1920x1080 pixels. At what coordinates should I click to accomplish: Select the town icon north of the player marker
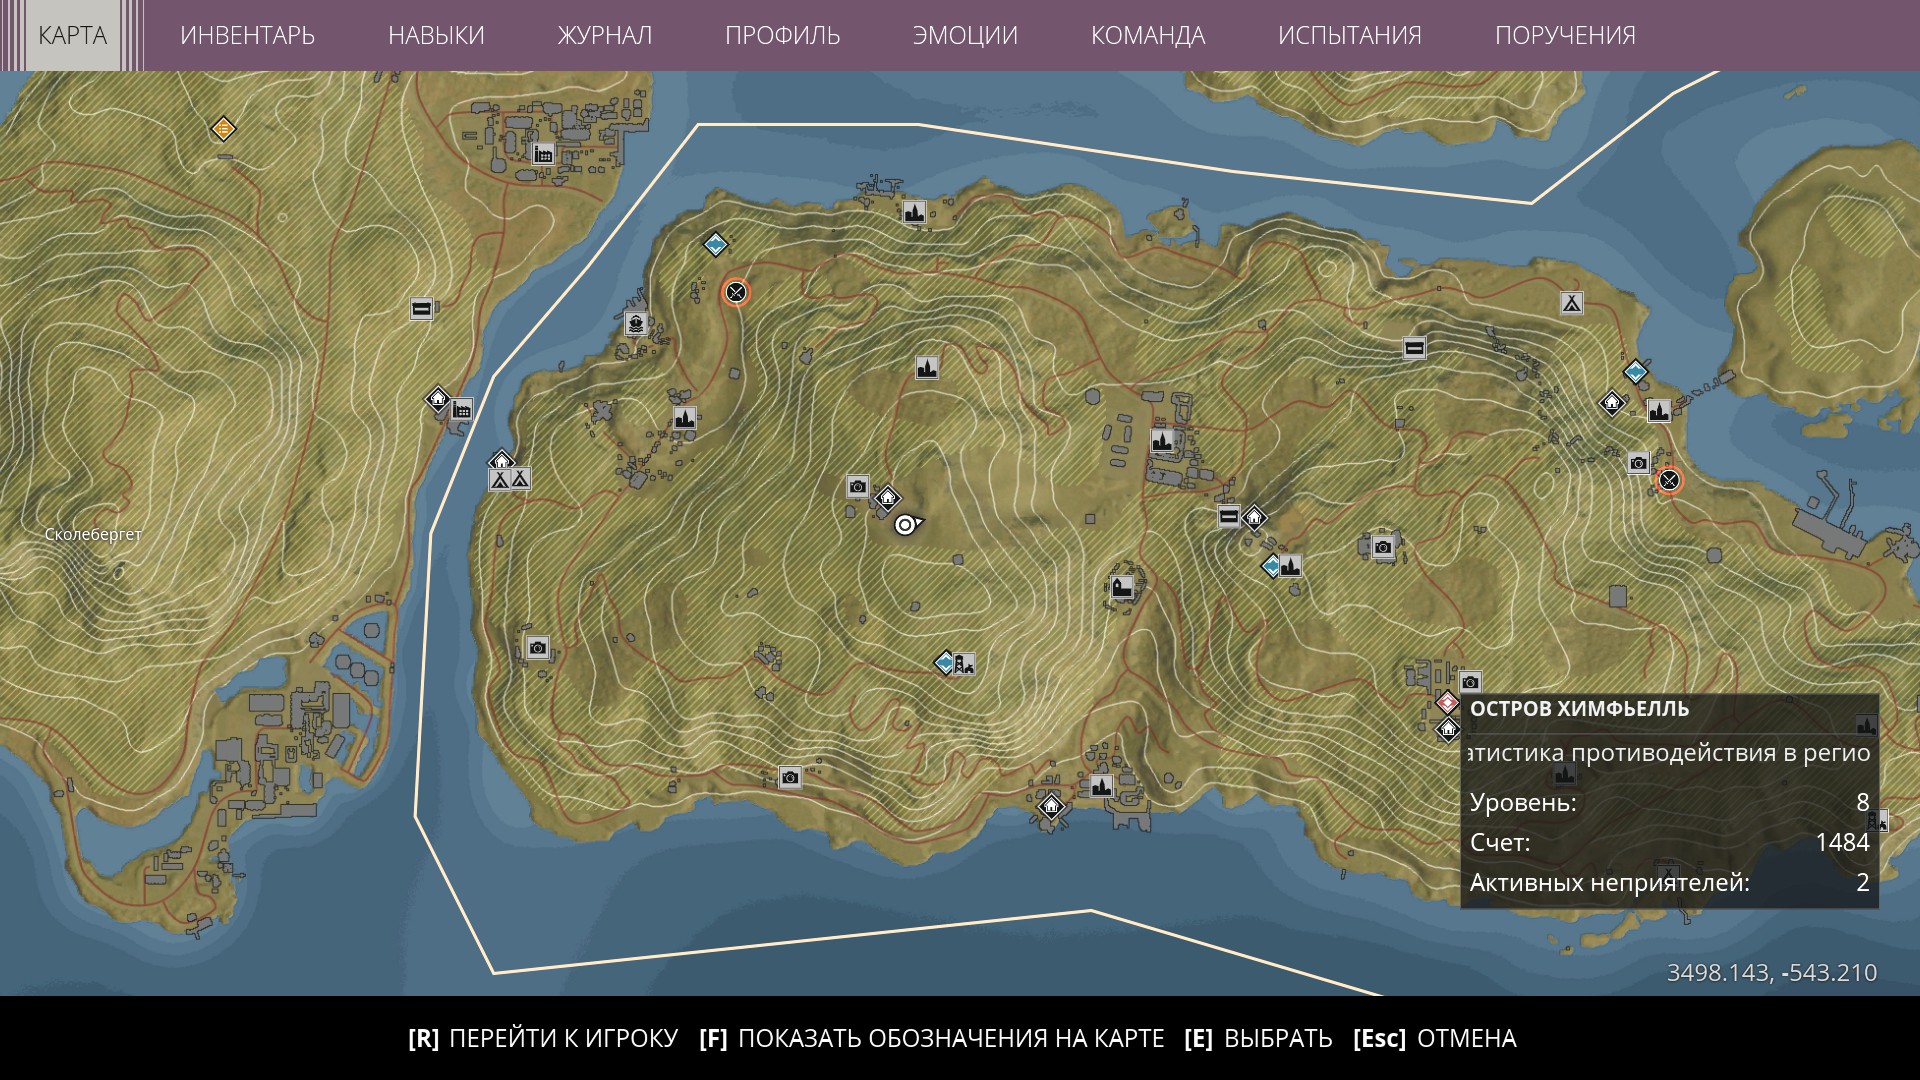927,368
